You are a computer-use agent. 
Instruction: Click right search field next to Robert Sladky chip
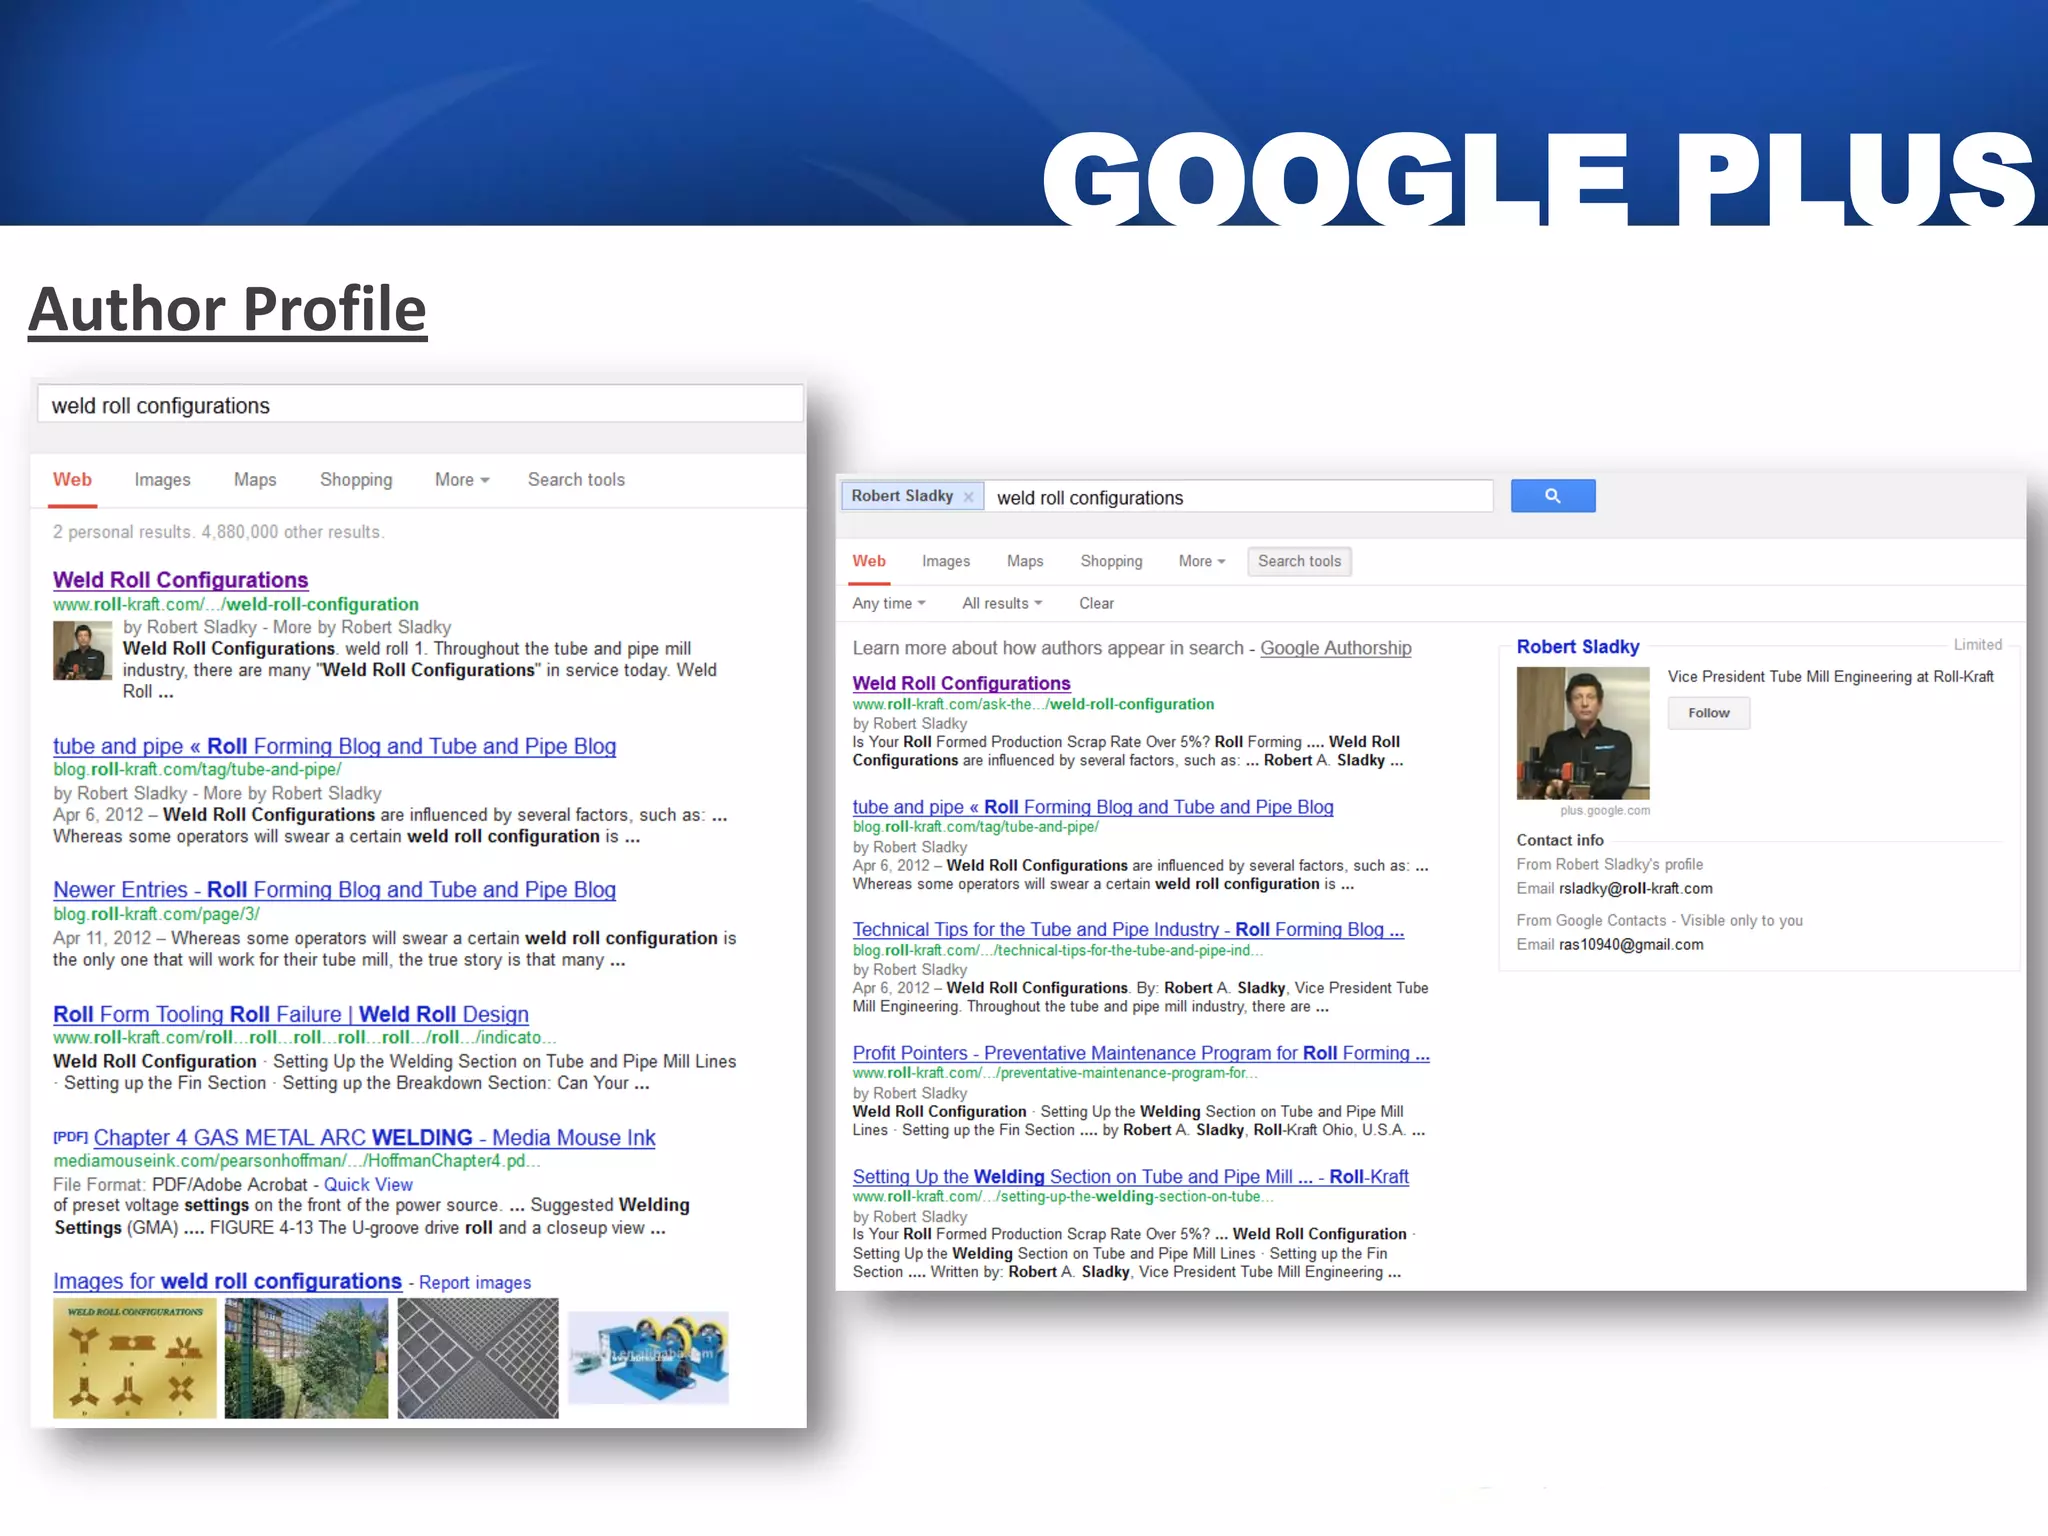click(x=1238, y=497)
